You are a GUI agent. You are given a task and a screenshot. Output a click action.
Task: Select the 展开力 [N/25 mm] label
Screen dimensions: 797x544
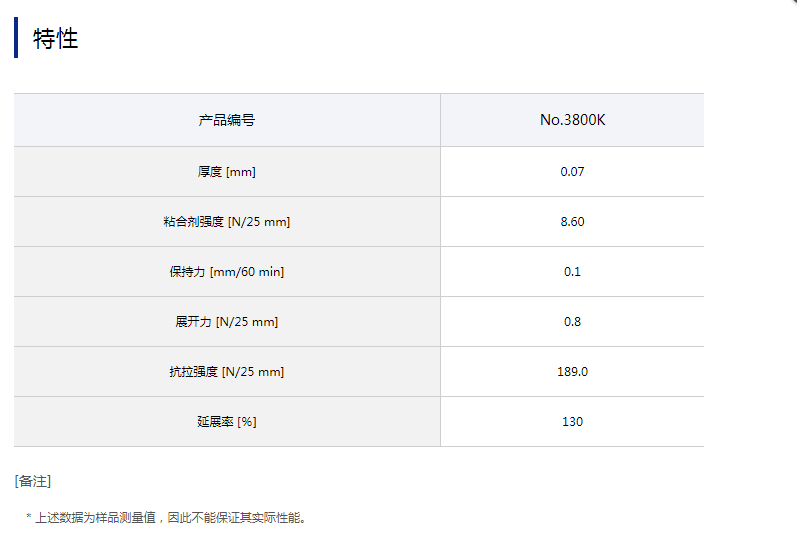click(x=227, y=322)
